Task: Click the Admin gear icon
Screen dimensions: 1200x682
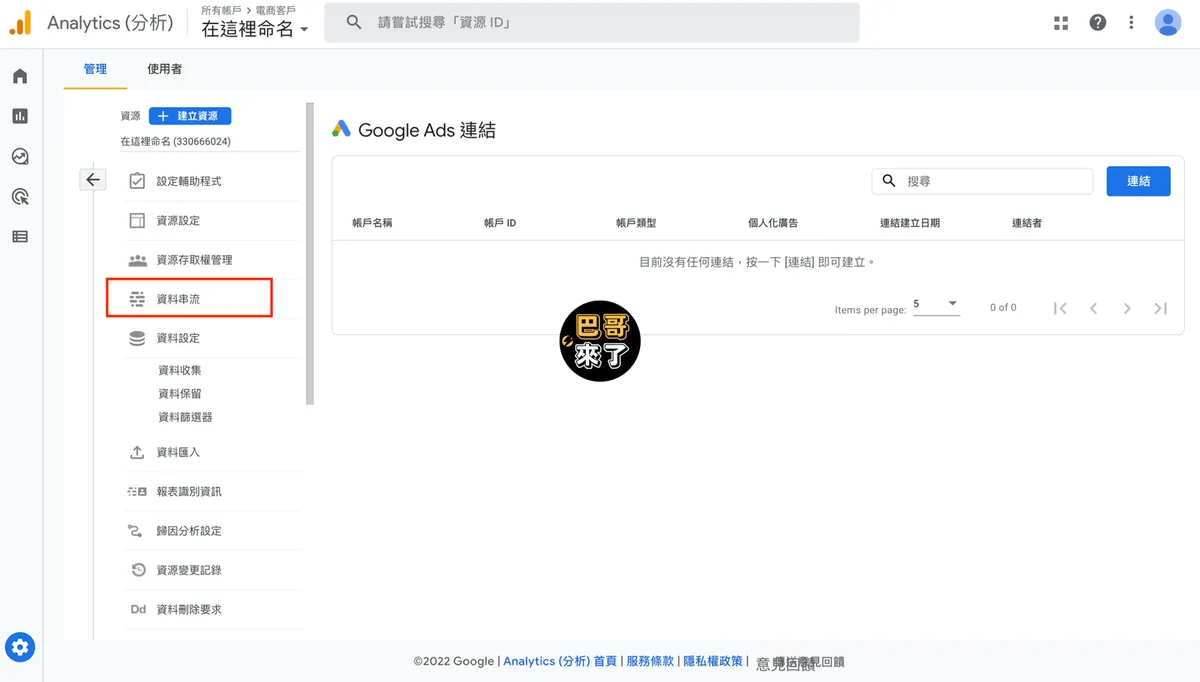Action: (20, 647)
